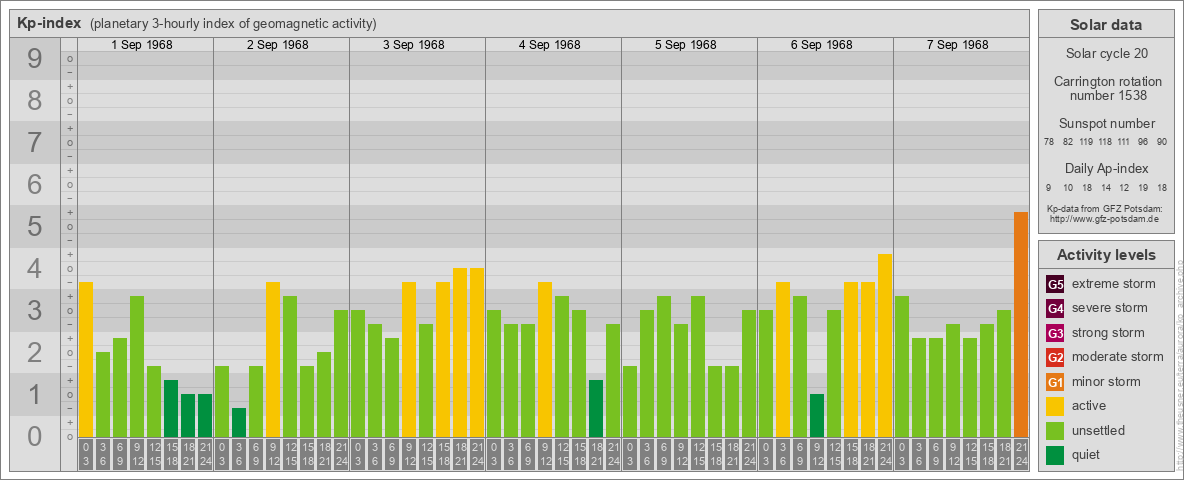Click the 'Kp-index' chart title
This screenshot has width=1184, height=480.
[49, 23]
